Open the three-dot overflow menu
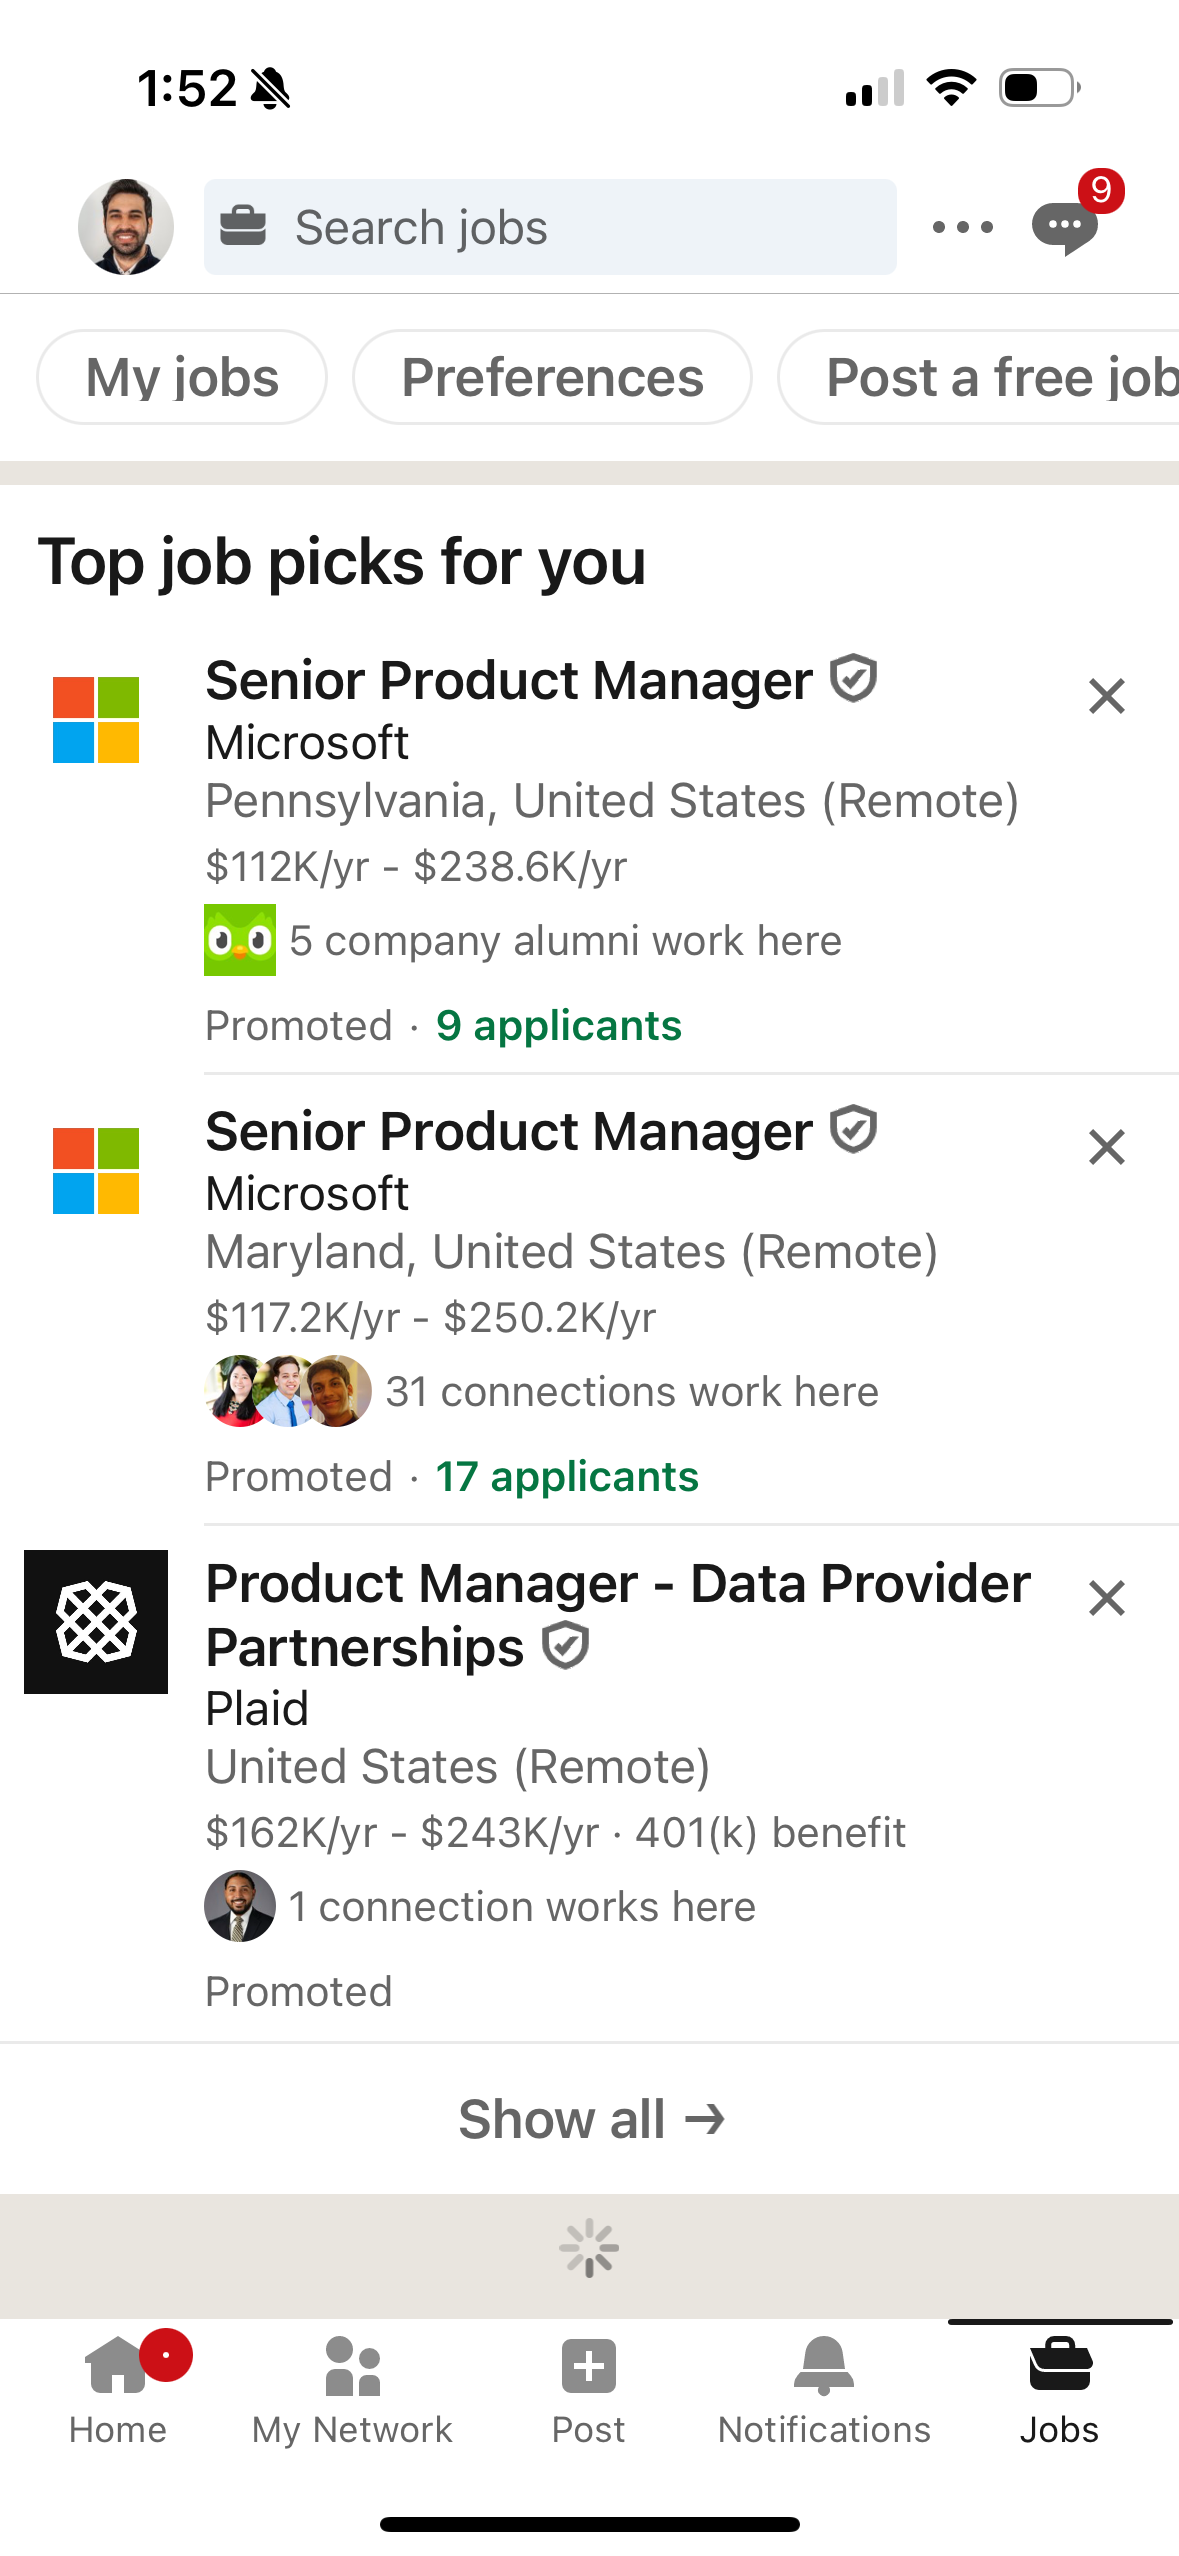The width and height of the screenshot is (1179, 2556). [961, 226]
